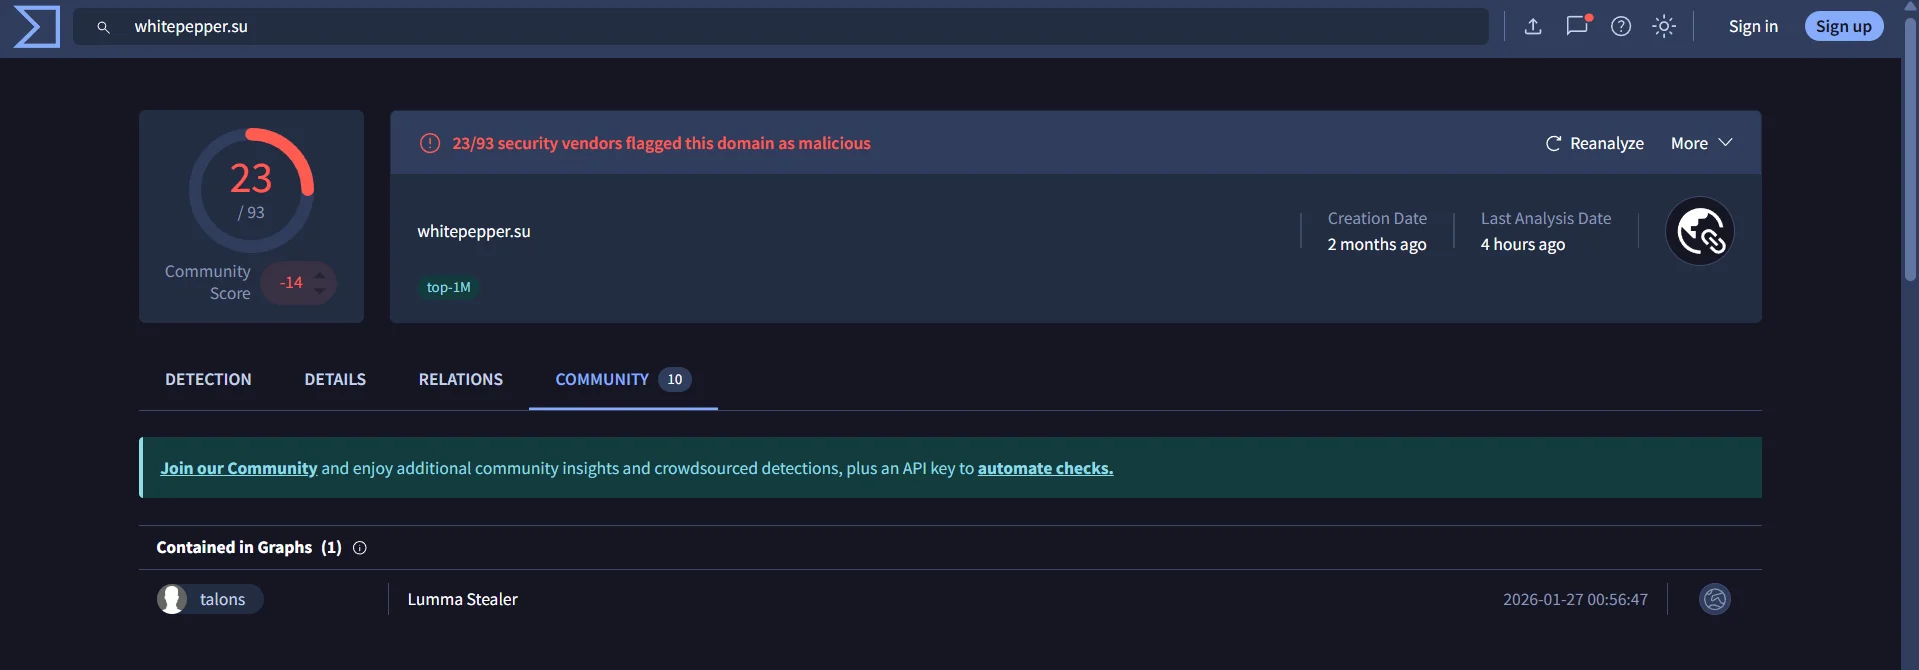This screenshot has width=1919, height=670.
Task: Click the domain globe link icon
Action: tap(1700, 231)
